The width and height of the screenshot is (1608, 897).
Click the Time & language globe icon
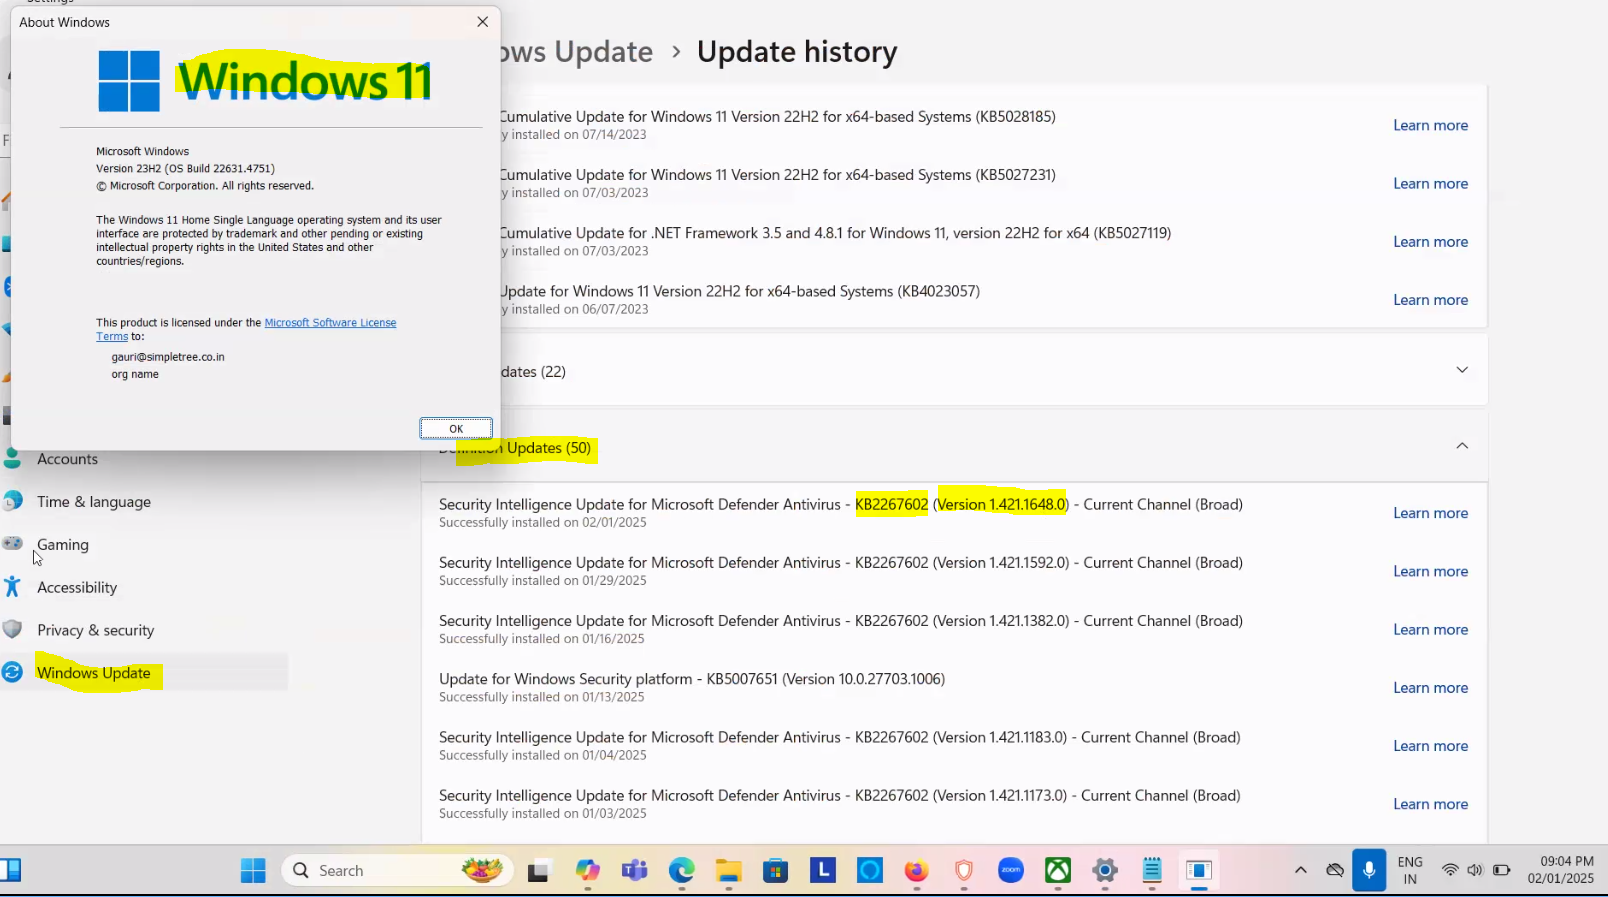12,500
